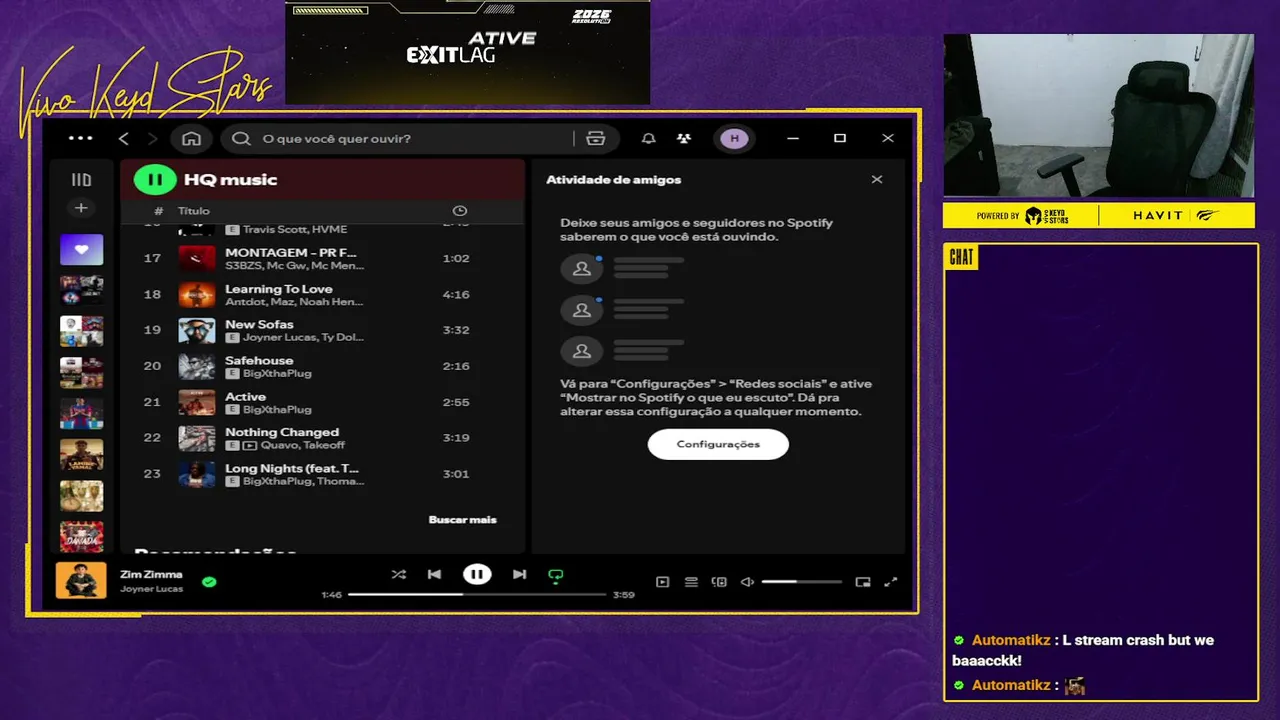1280x720 pixels.
Task: Go back with the left arrow
Action: [x=124, y=138]
